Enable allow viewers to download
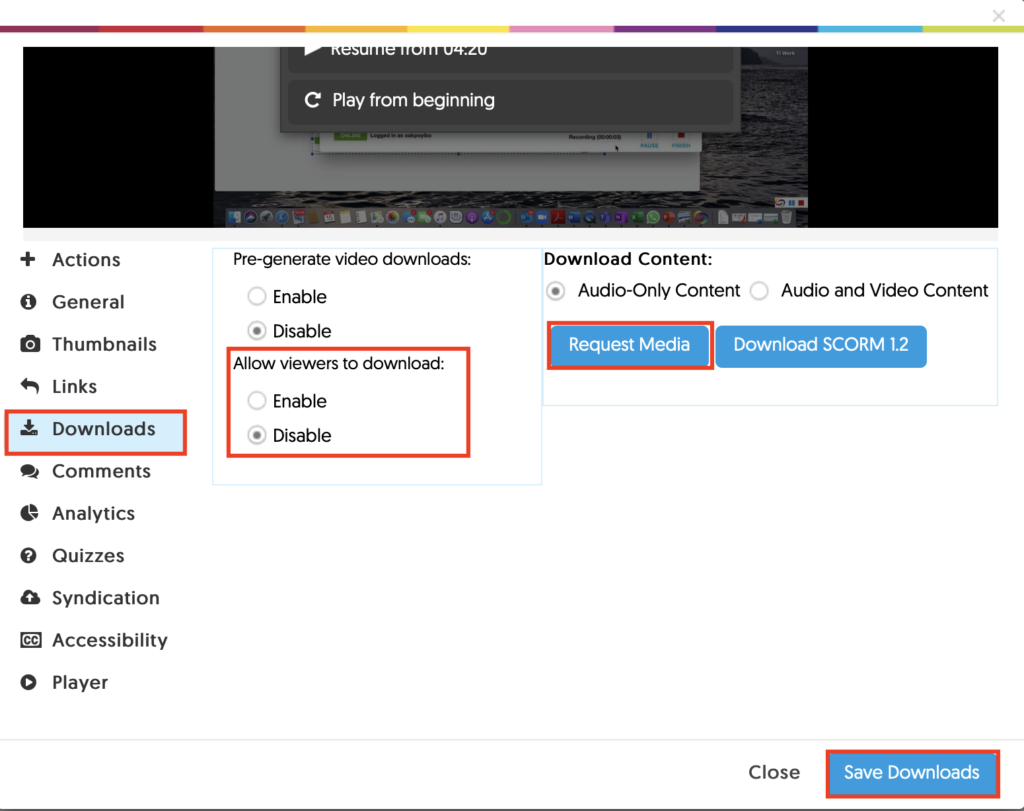Screen dimensions: 1024x811 (x=257, y=400)
